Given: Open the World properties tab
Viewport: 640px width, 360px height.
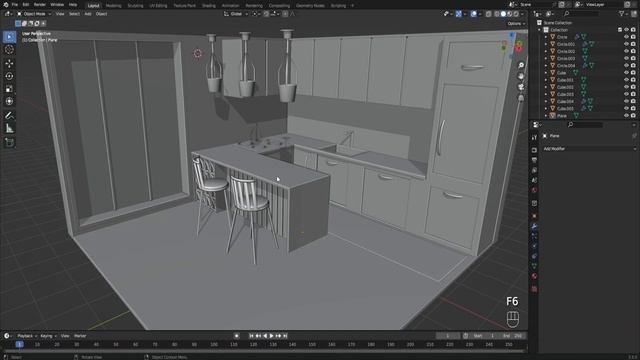Looking at the screenshot, I should pyautogui.click(x=534, y=190).
